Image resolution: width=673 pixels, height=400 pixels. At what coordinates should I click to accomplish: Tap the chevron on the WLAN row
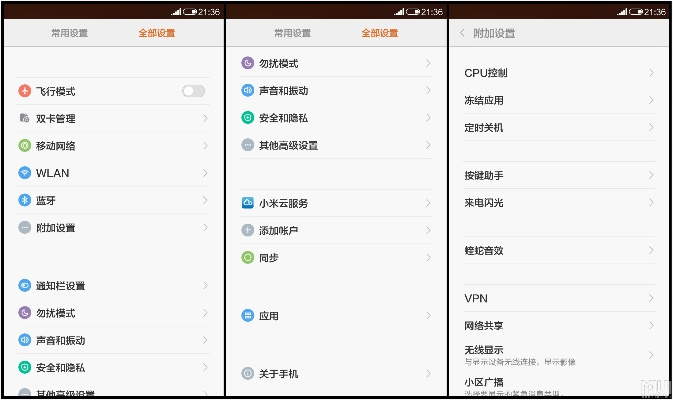(206, 173)
